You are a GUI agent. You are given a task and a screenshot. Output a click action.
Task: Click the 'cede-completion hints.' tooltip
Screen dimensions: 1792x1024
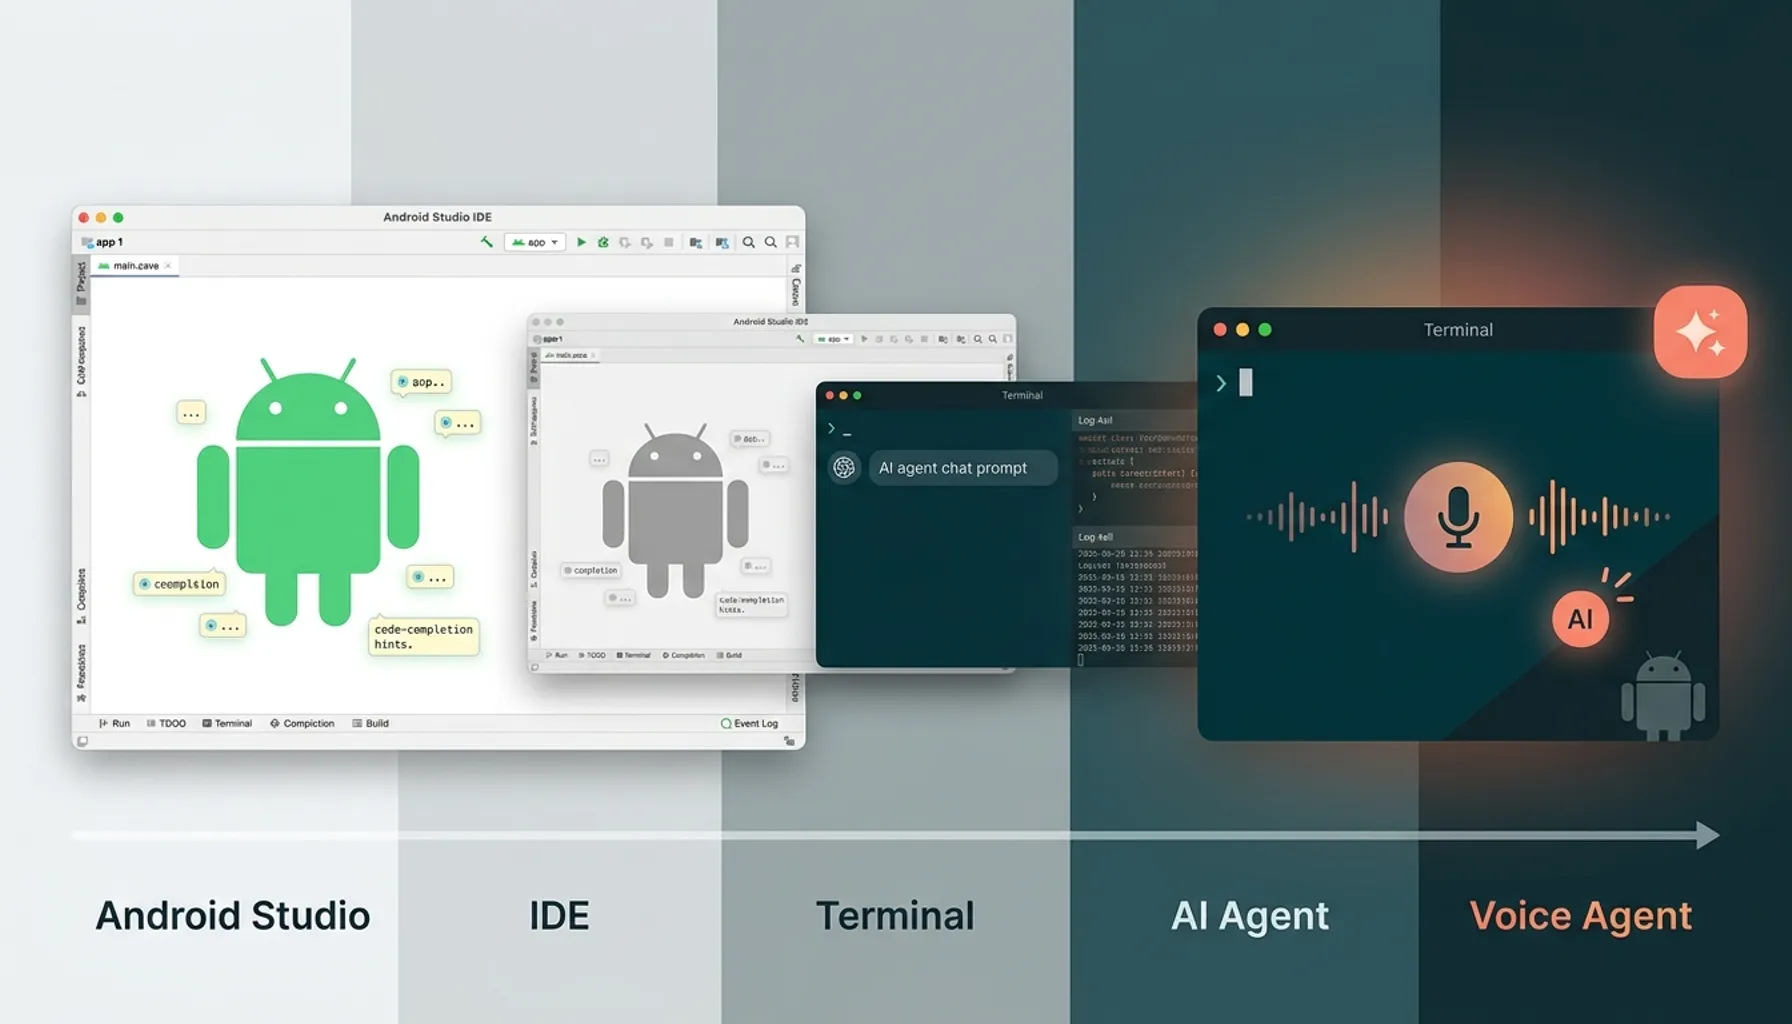point(423,637)
